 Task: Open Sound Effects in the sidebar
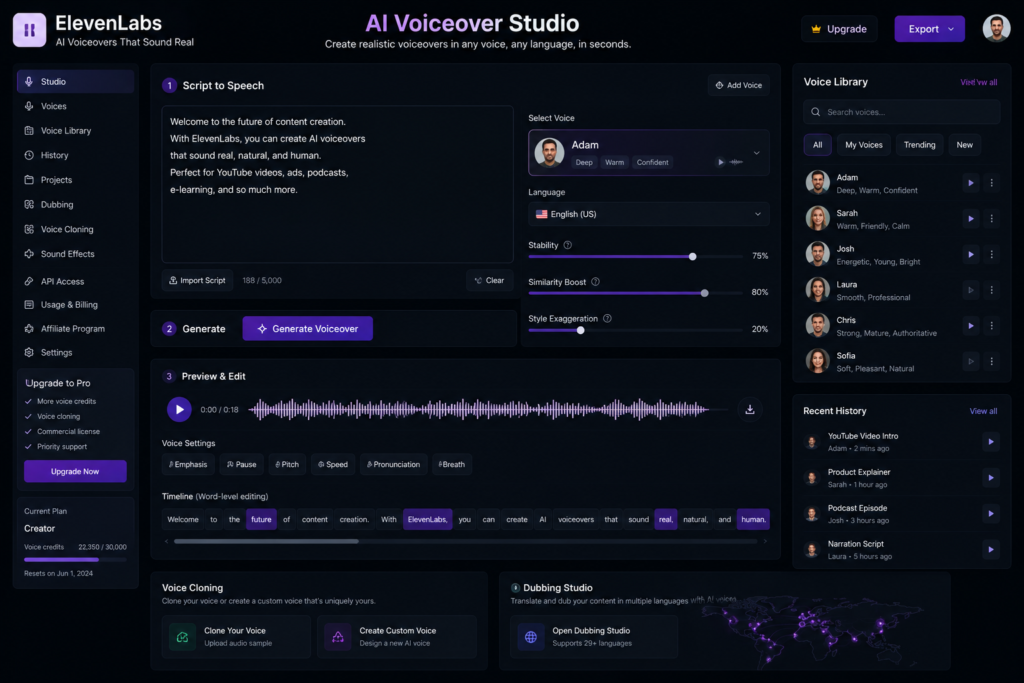pyautogui.click(x=75, y=254)
